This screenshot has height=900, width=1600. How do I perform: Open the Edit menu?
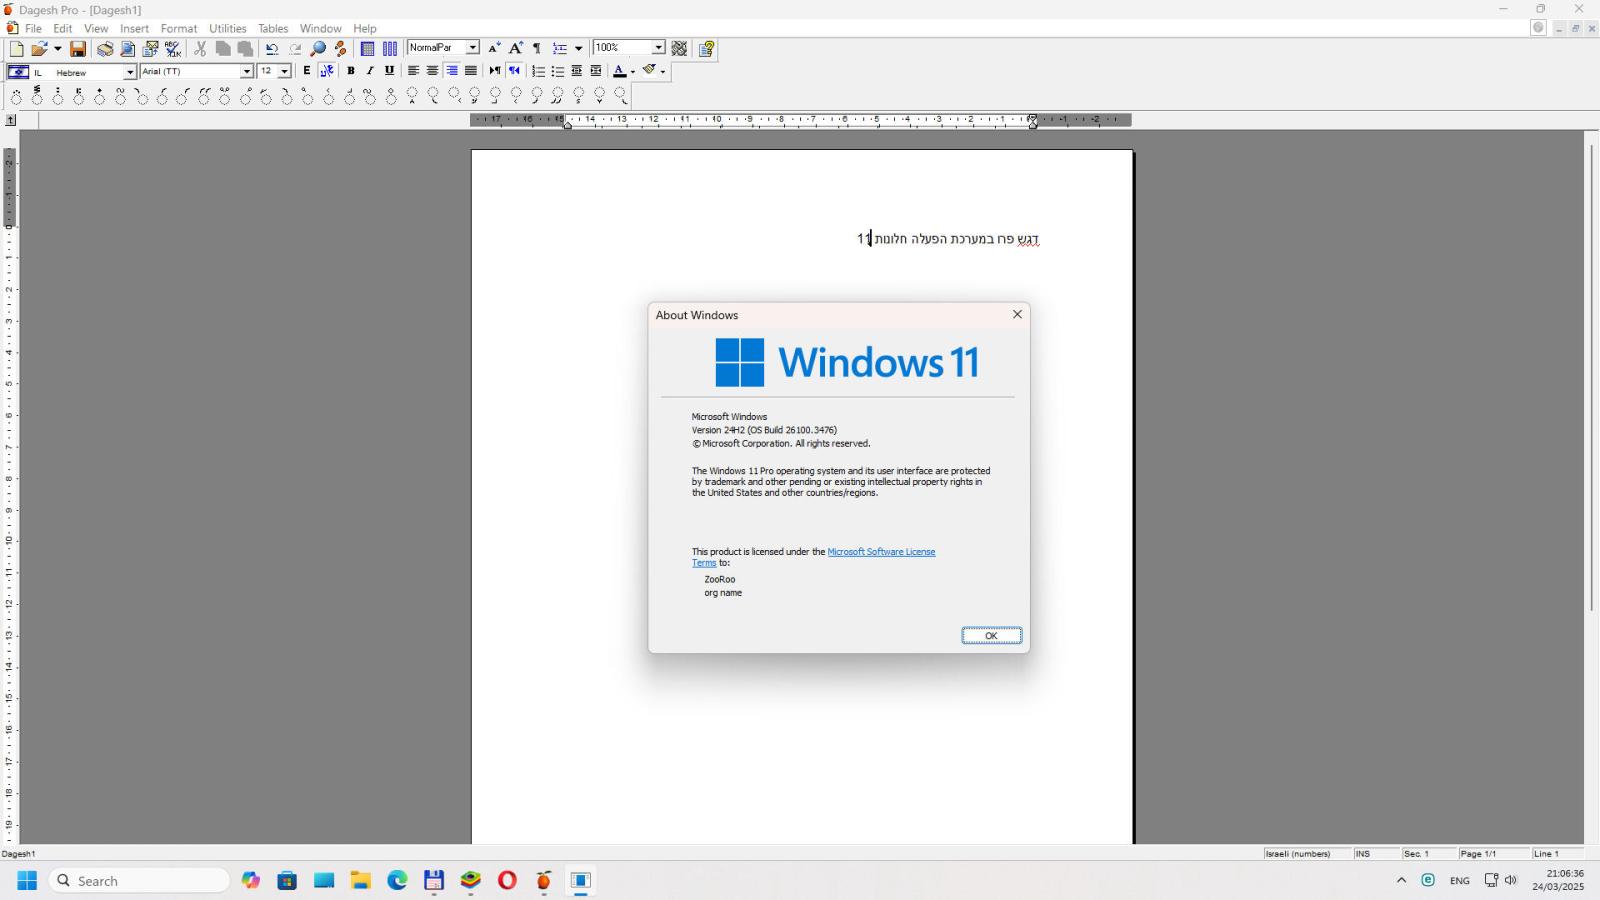tap(63, 28)
